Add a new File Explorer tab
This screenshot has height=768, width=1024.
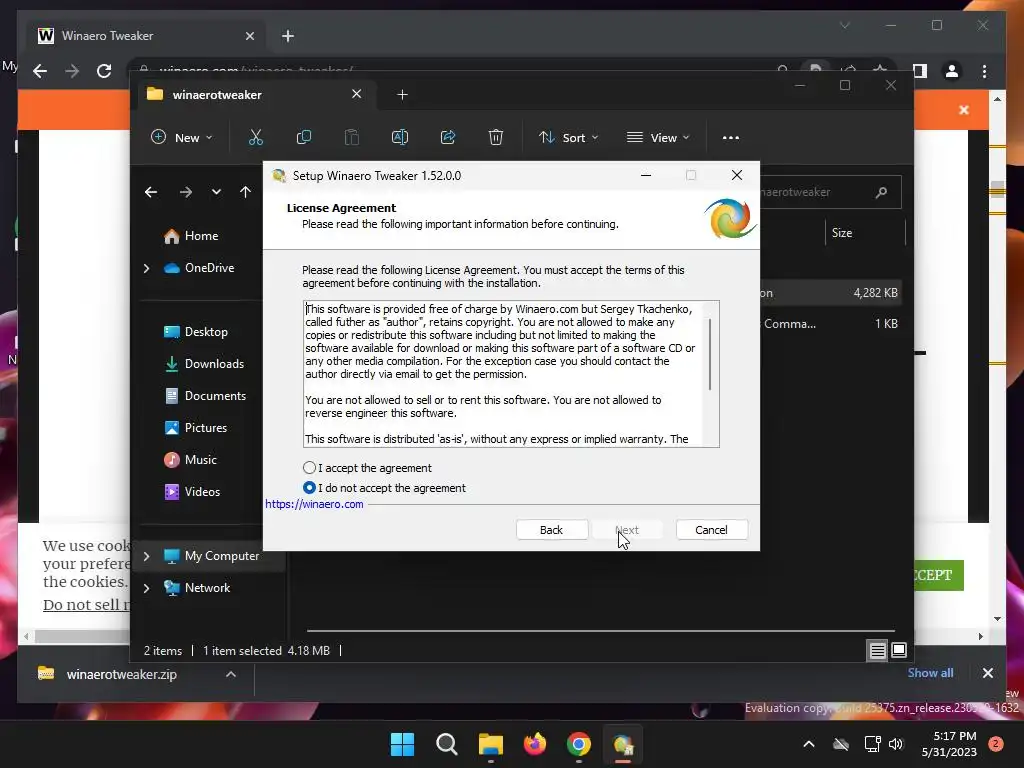tap(402, 95)
